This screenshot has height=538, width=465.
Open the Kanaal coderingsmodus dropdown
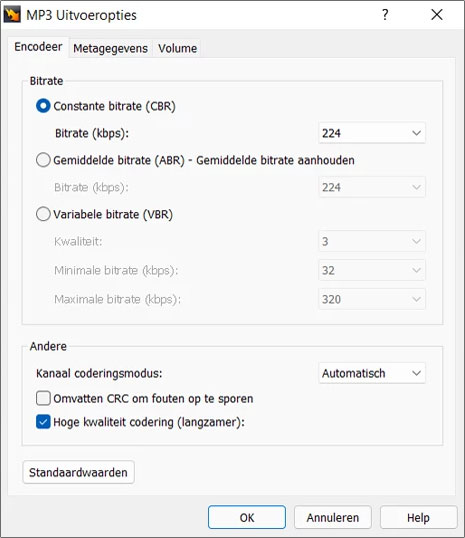point(372,373)
